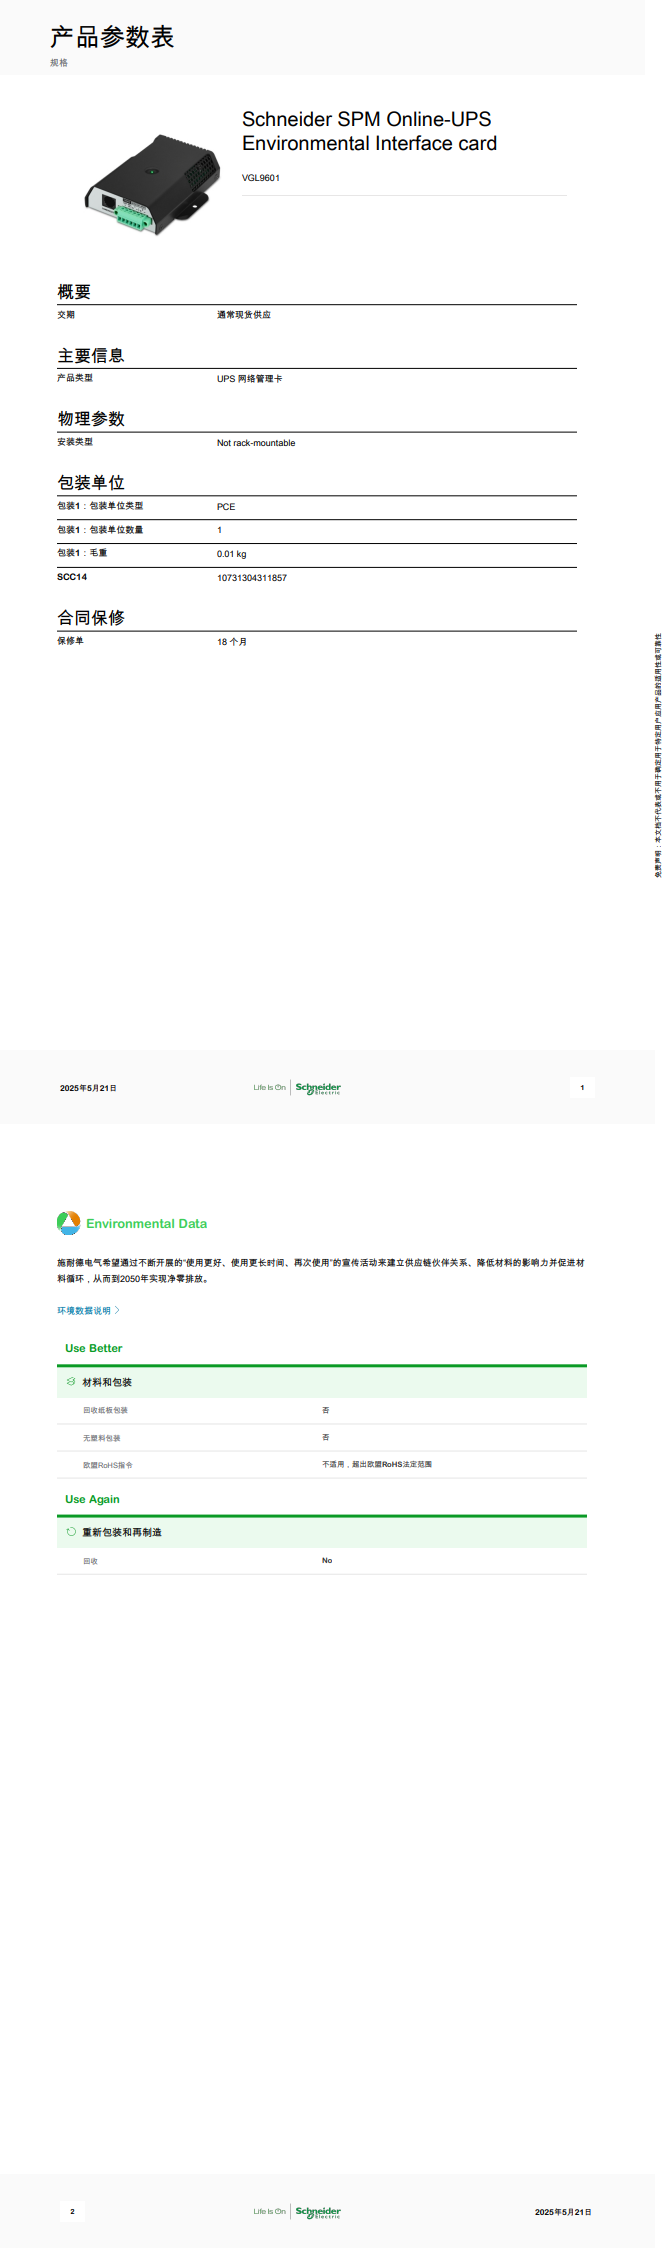Click the recycle icon beside 重新包装和再制造
This screenshot has width=670, height=2248.
(71, 1532)
